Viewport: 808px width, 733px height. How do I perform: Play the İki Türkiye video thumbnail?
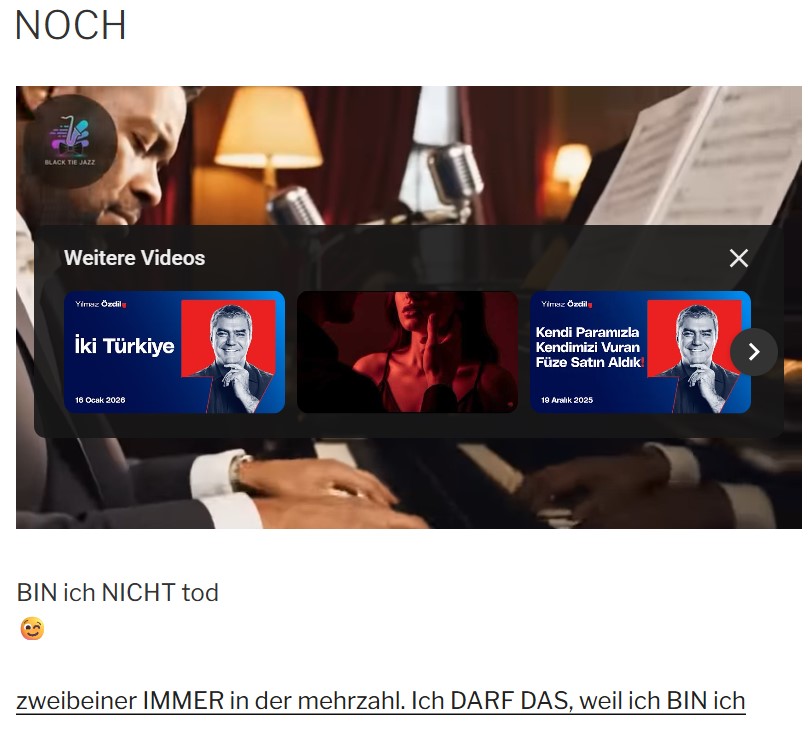tap(174, 352)
